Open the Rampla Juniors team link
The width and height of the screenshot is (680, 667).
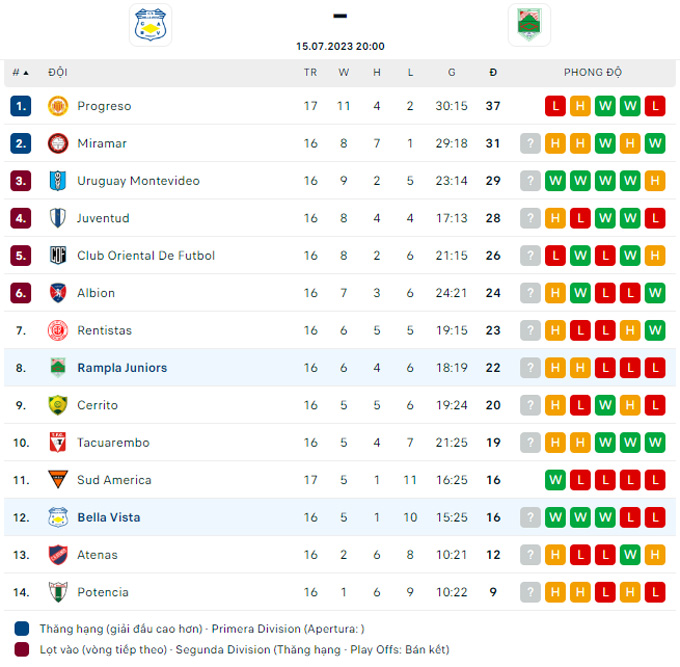pos(122,368)
